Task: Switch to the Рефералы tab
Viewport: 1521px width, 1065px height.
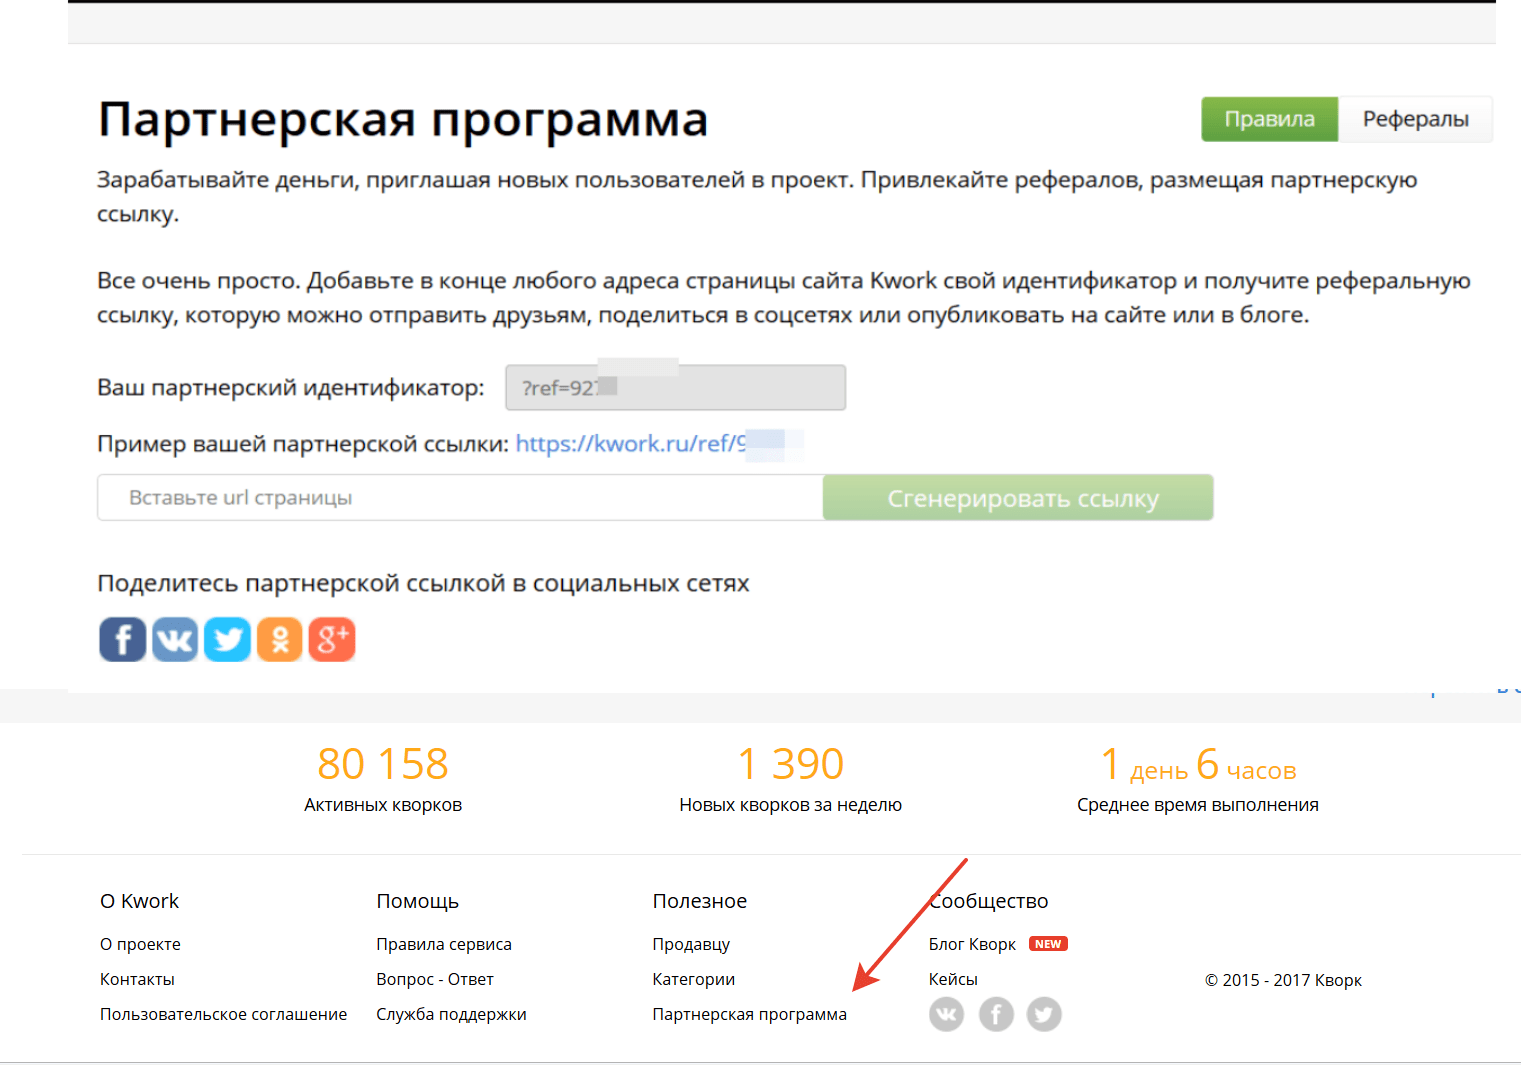Action: (1415, 119)
